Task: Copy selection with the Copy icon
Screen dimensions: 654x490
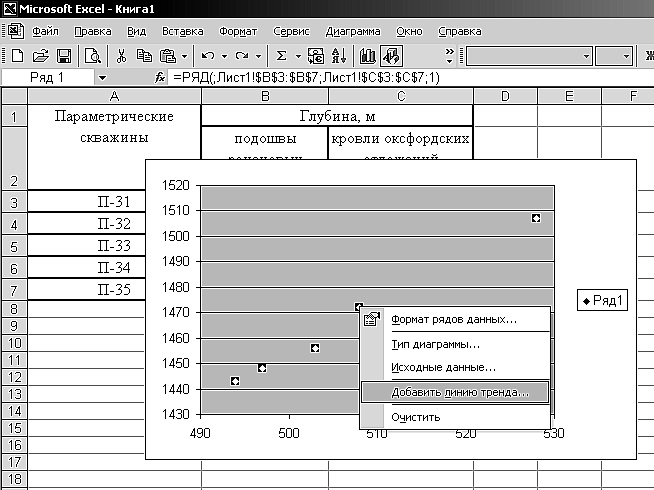Action: (x=144, y=55)
